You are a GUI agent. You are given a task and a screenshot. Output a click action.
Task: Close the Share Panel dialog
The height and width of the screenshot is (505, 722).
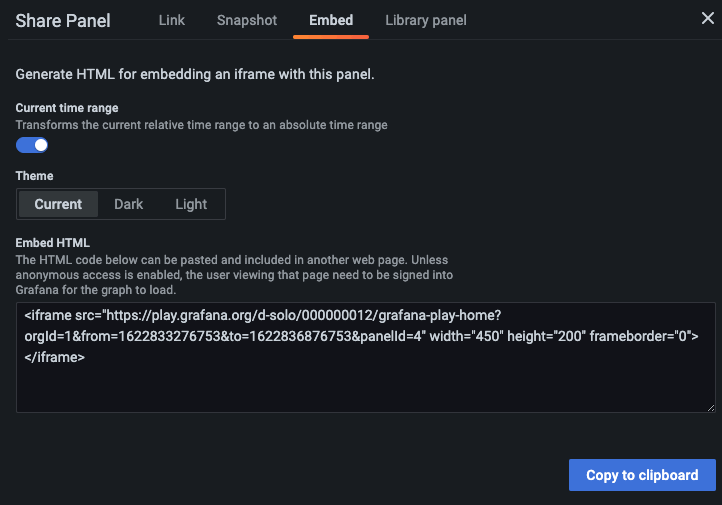pyautogui.click(x=706, y=18)
